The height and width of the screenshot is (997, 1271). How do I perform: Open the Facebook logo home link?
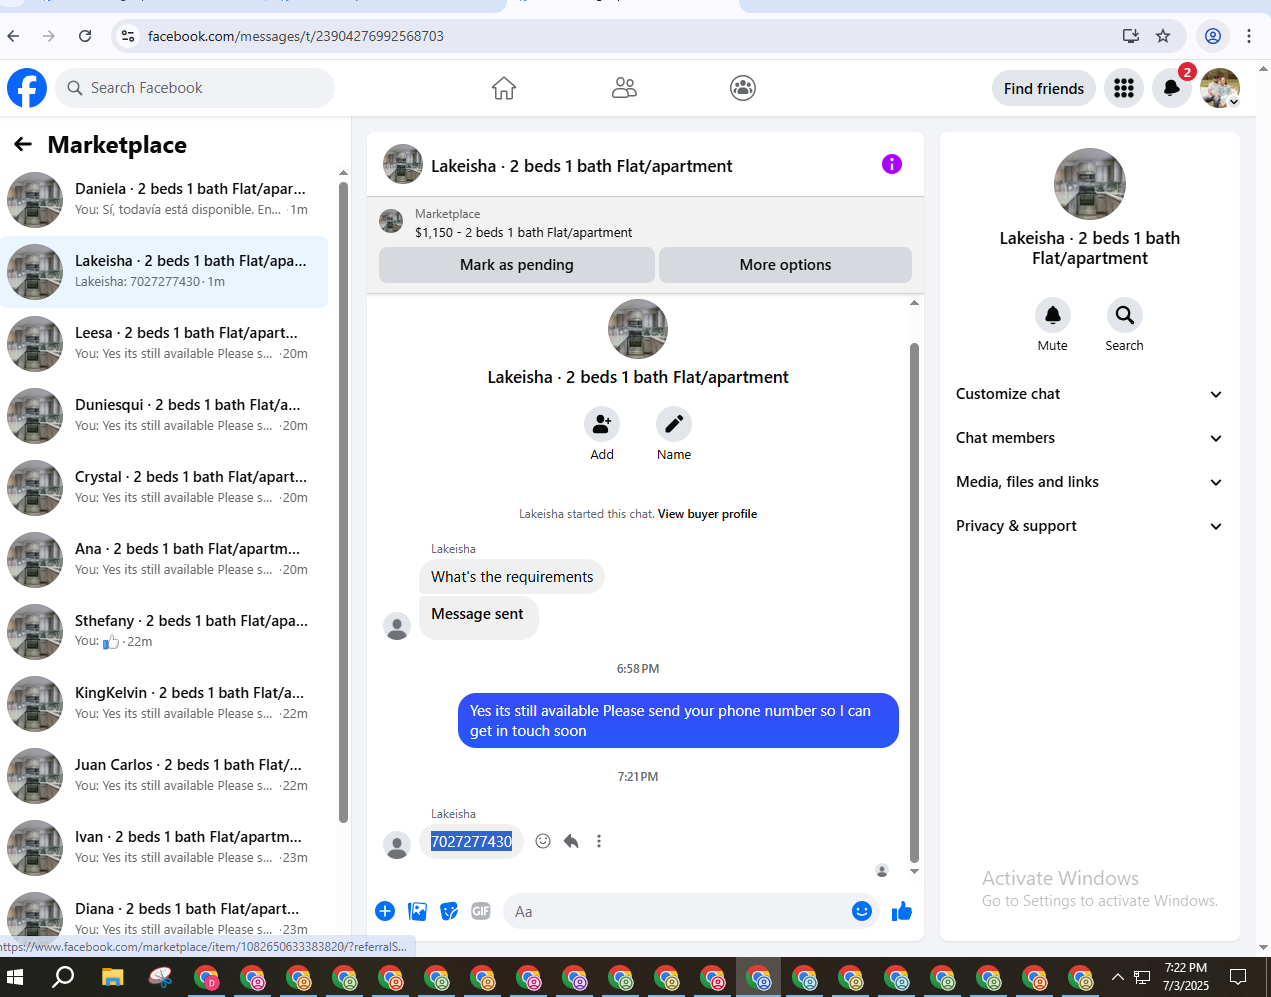click(27, 88)
